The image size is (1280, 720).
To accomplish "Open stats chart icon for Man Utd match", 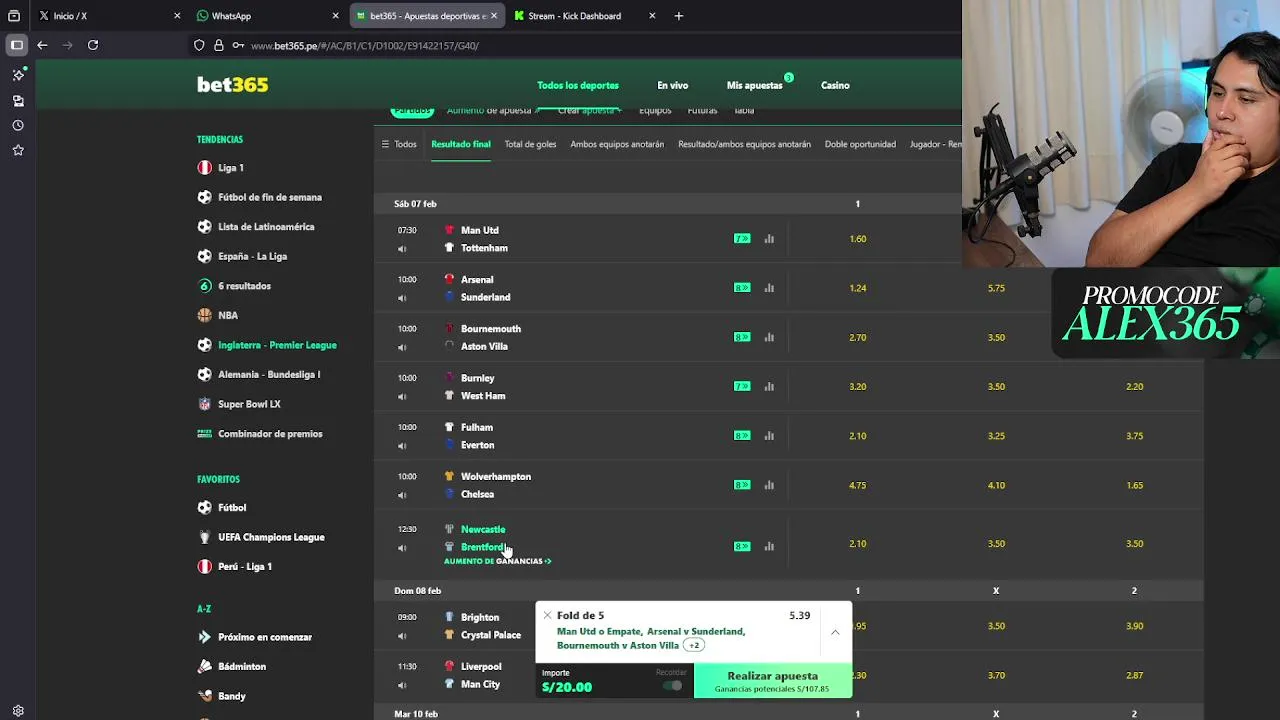I will (x=769, y=239).
